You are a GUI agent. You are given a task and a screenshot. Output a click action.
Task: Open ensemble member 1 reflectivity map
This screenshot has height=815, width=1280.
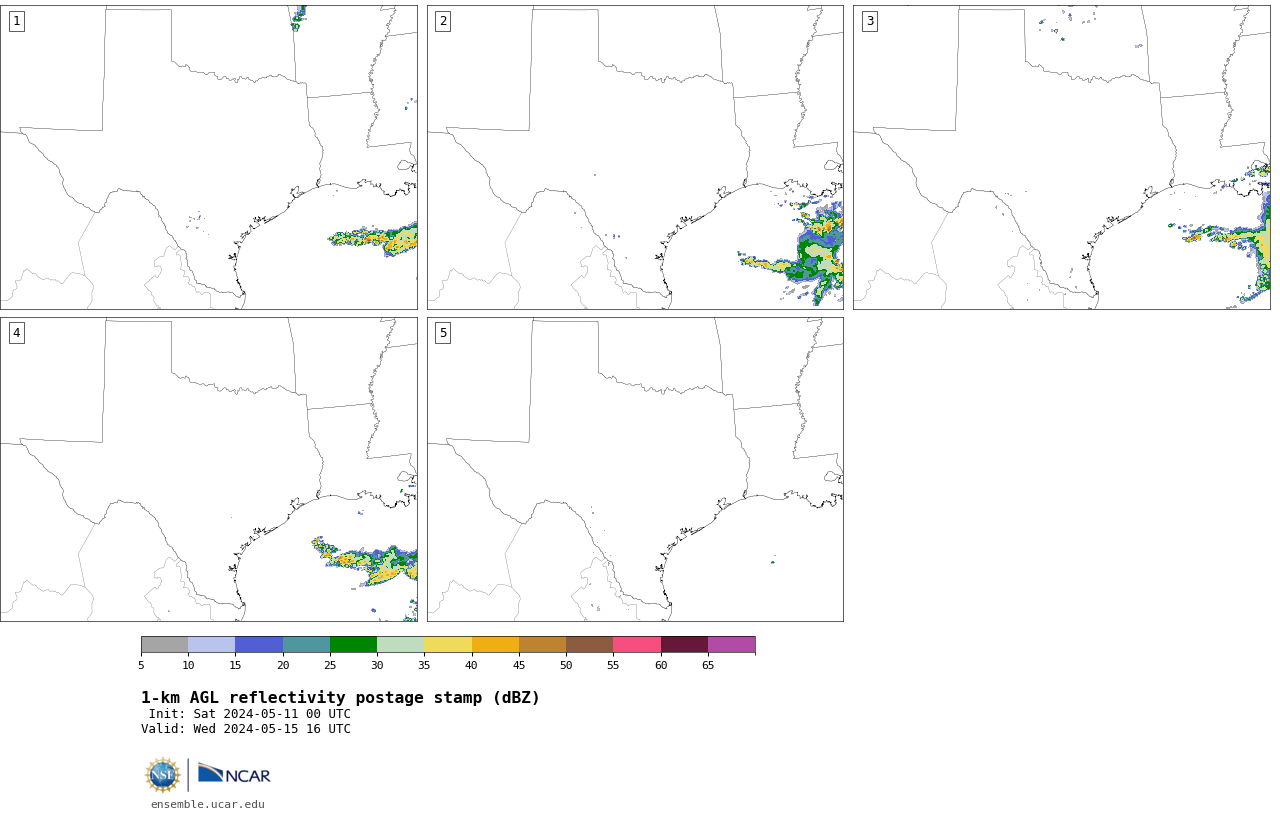click(x=209, y=157)
